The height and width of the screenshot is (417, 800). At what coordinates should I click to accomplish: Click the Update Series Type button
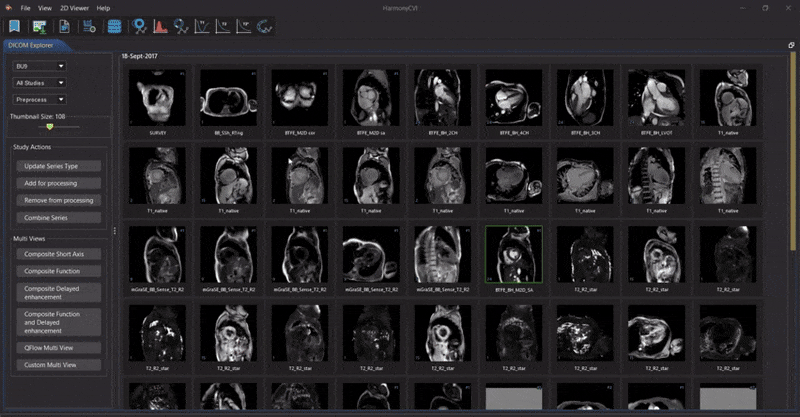point(59,166)
